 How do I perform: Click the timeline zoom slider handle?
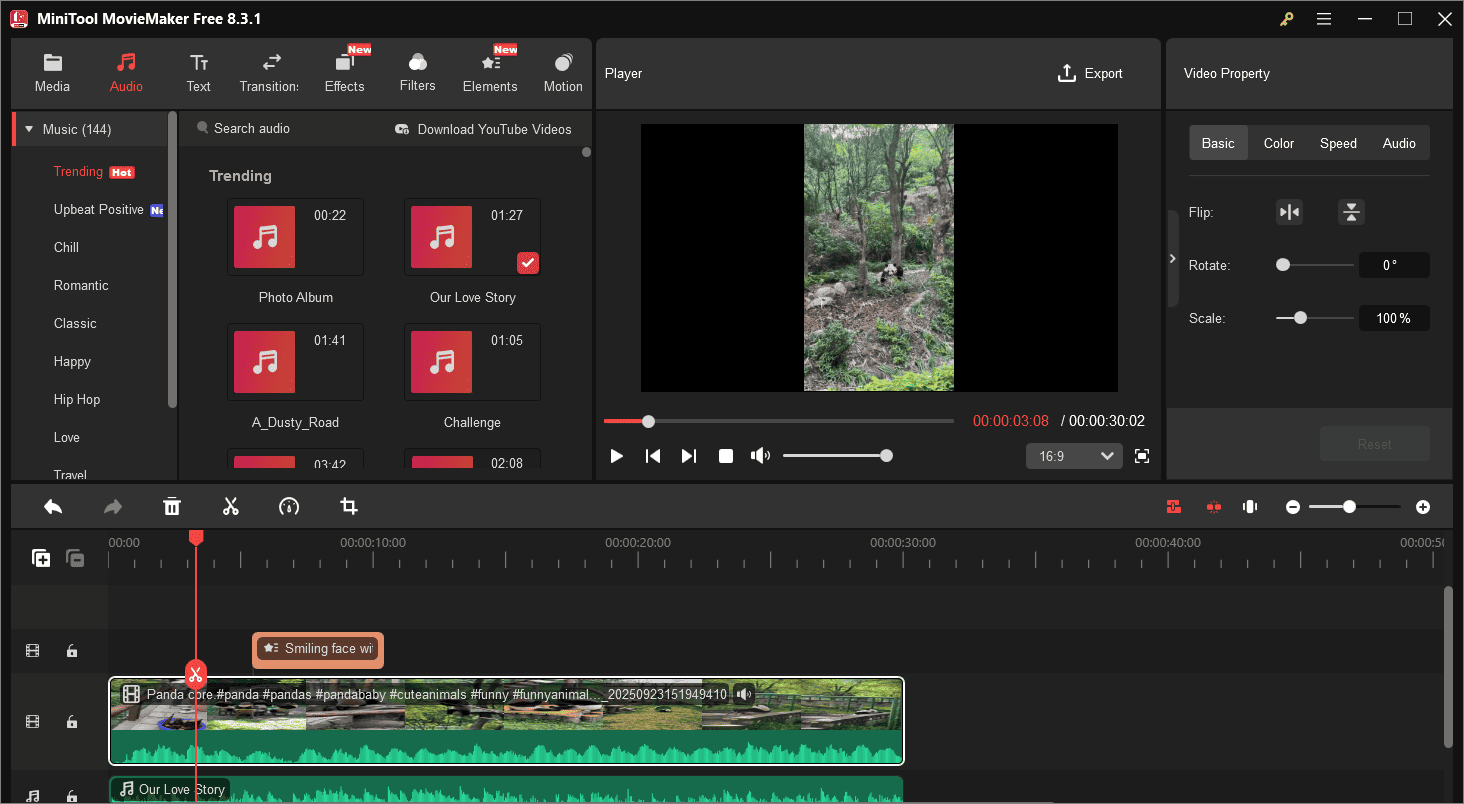pos(1349,507)
